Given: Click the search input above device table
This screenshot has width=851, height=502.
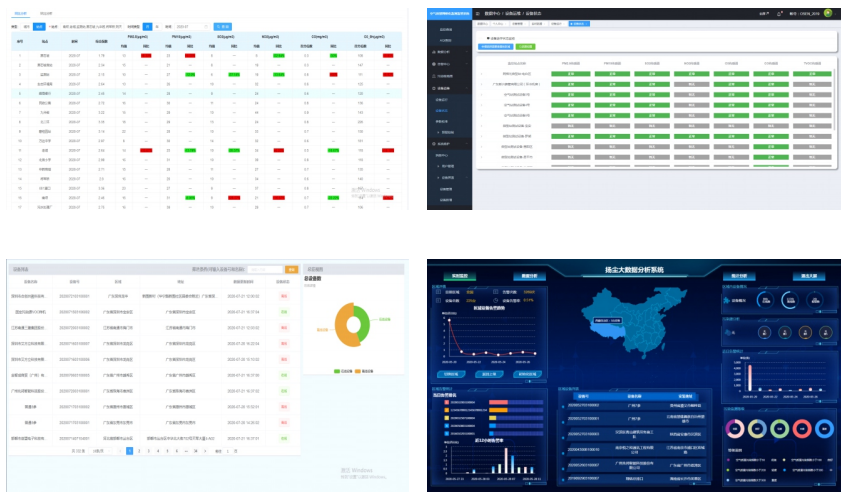Looking at the screenshot, I should 266,270.
